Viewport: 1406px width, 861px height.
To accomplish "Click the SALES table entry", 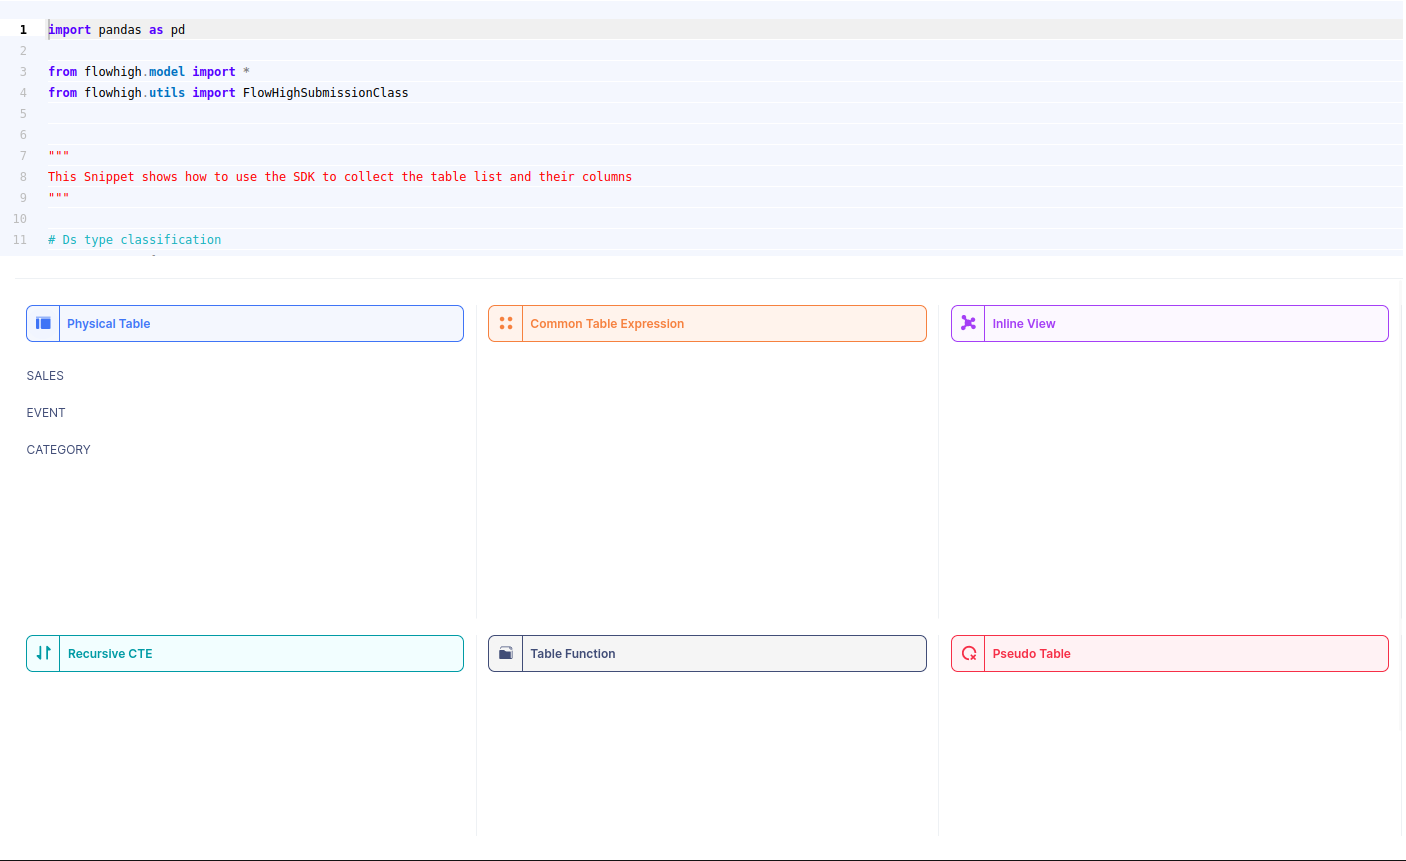I will tap(45, 376).
